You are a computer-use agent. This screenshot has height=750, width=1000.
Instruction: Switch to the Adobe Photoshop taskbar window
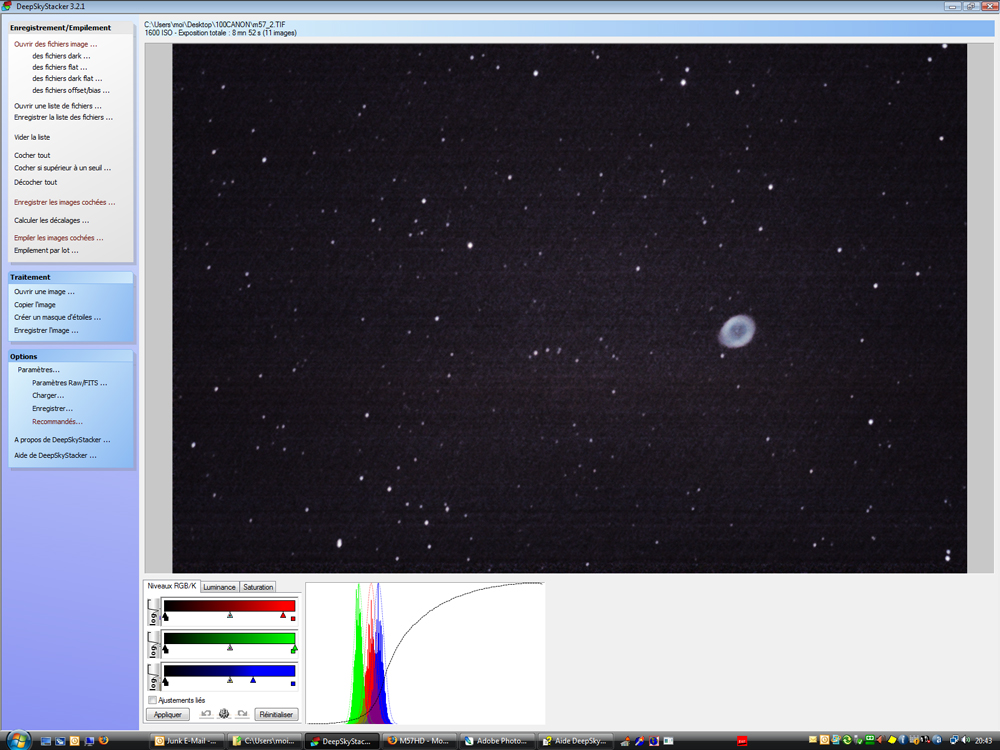pos(496,740)
